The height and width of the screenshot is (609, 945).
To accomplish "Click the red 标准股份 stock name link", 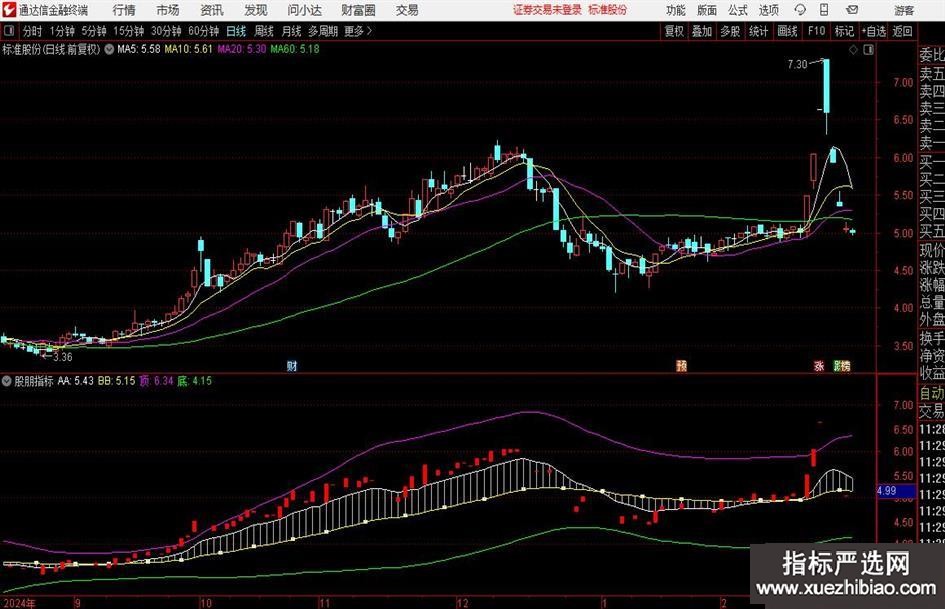I will (x=608, y=10).
